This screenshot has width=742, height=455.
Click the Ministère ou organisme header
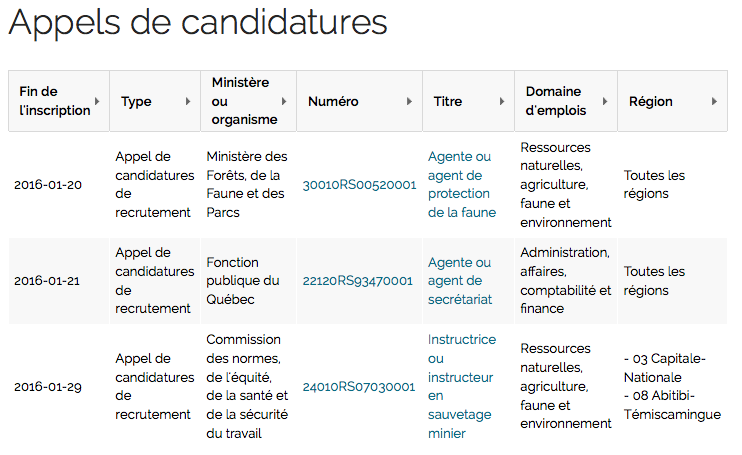pos(240,101)
